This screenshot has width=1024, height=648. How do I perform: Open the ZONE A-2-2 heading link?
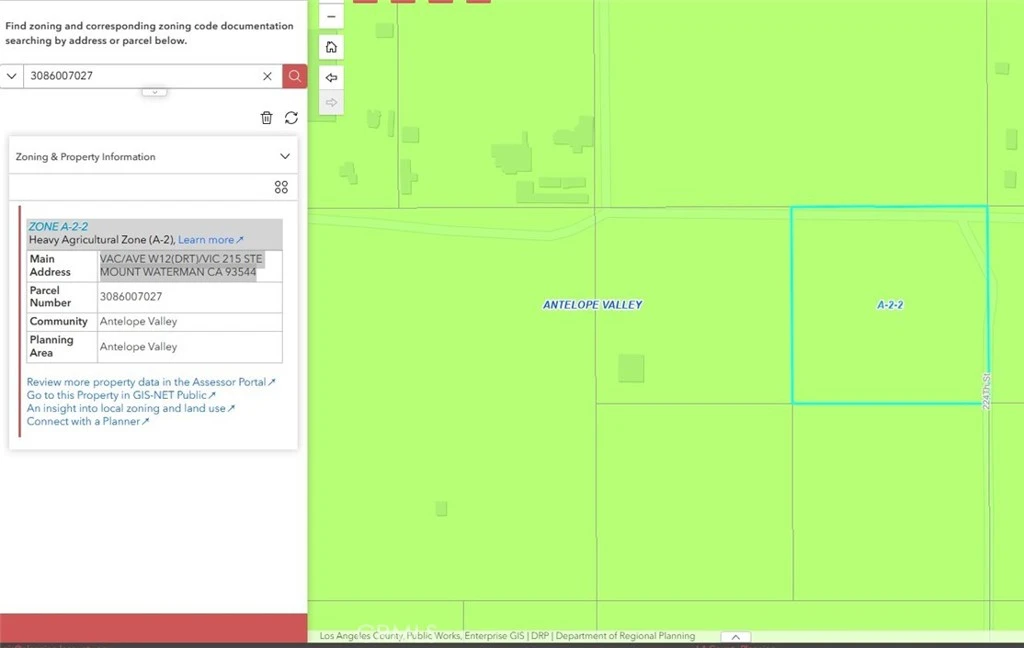[x=58, y=227]
